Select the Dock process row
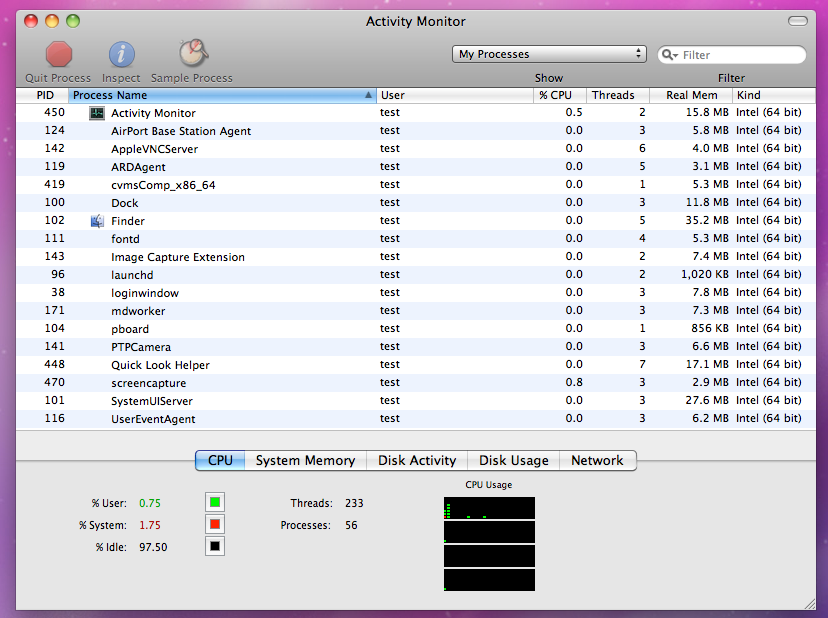 [x=416, y=203]
